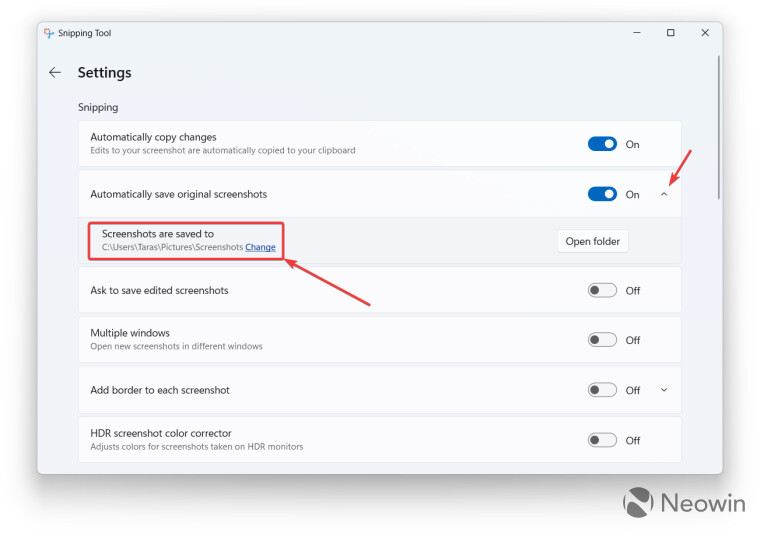
Task: Select the Settings page title
Action: [x=105, y=73]
